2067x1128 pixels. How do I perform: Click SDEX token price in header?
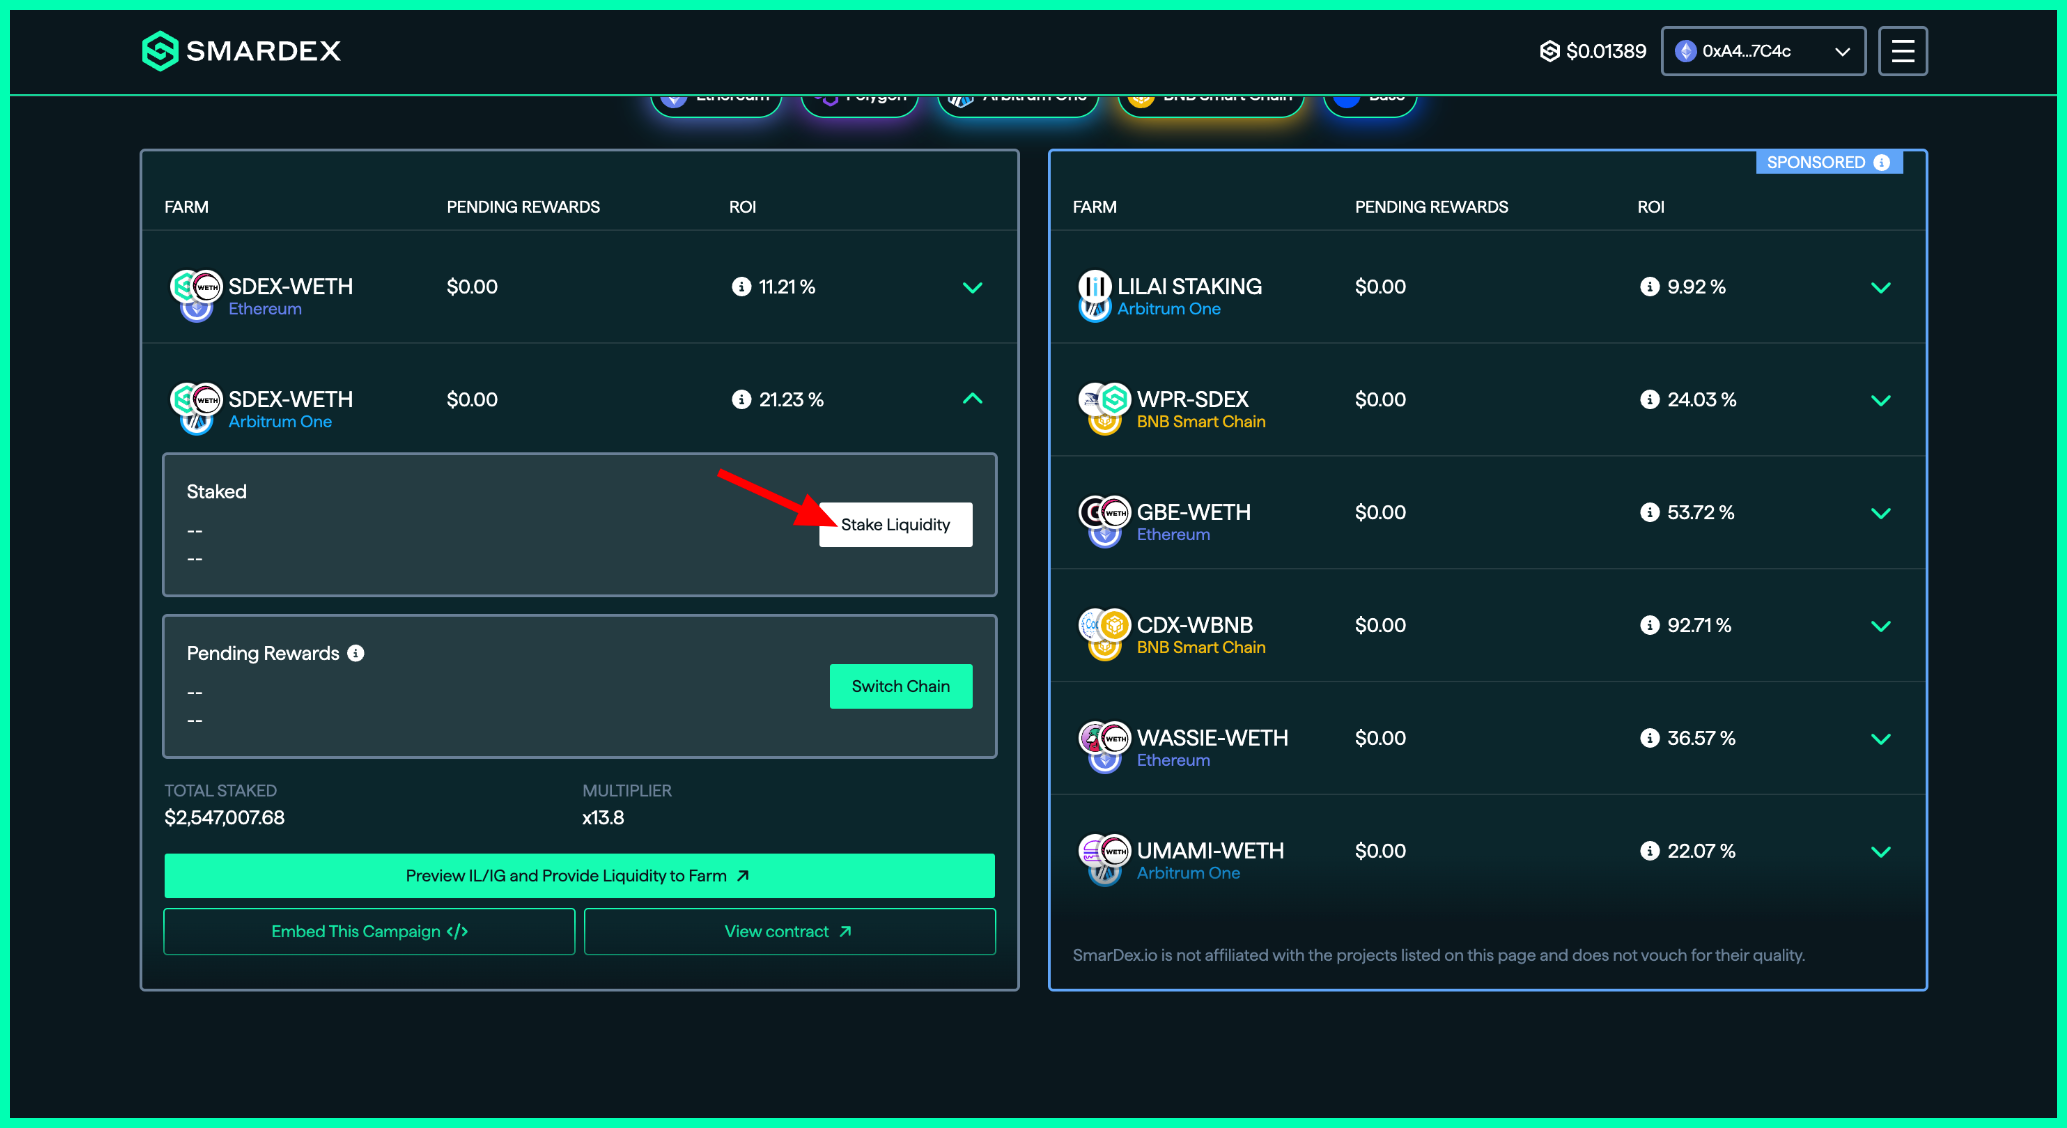1592,51
